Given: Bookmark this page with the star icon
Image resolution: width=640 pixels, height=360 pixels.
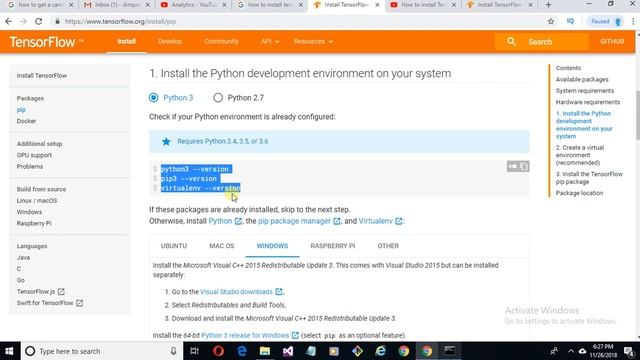Looking at the screenshot, I should click(x=551, y=21).
